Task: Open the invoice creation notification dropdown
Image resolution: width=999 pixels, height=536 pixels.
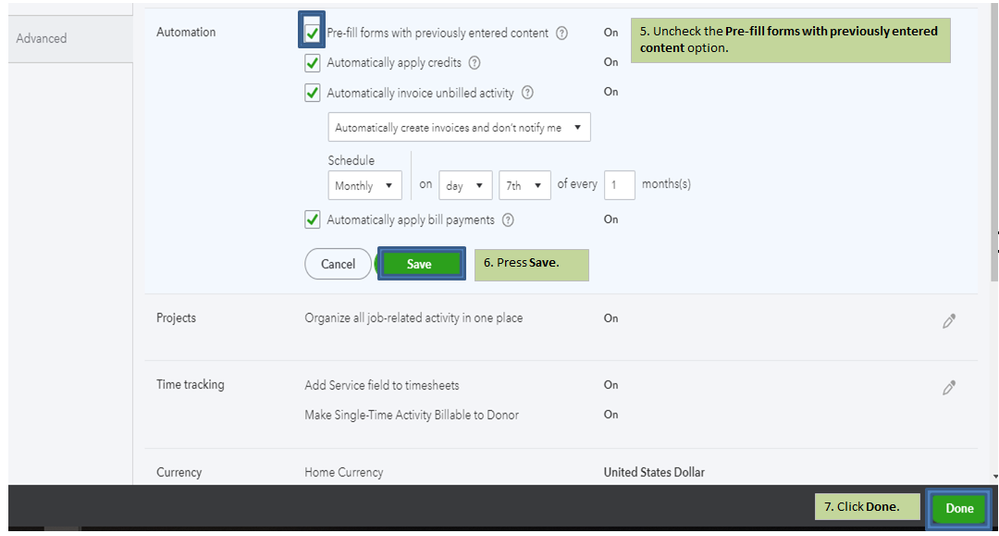Action: tap(459, 128)
